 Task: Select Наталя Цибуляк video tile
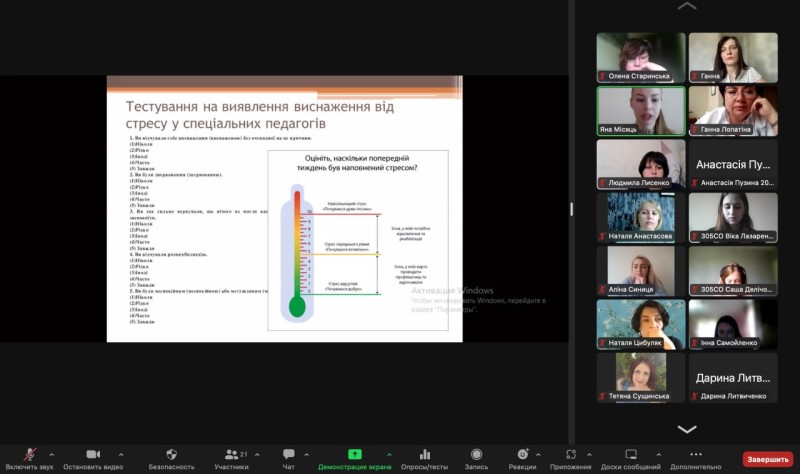(641, 324)
